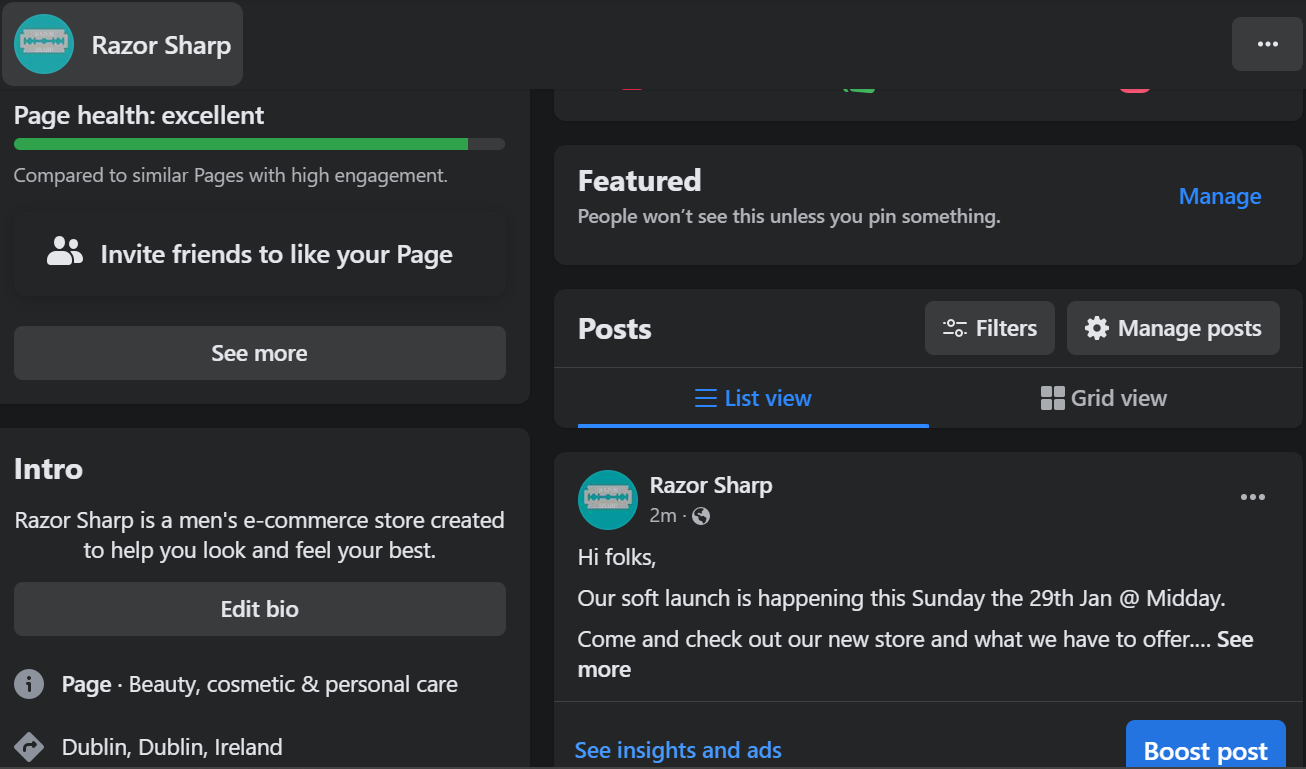Viewport: 1306px width, 769px height.
Task: Click the globe public audience icon
Action: tap(701, 516)
